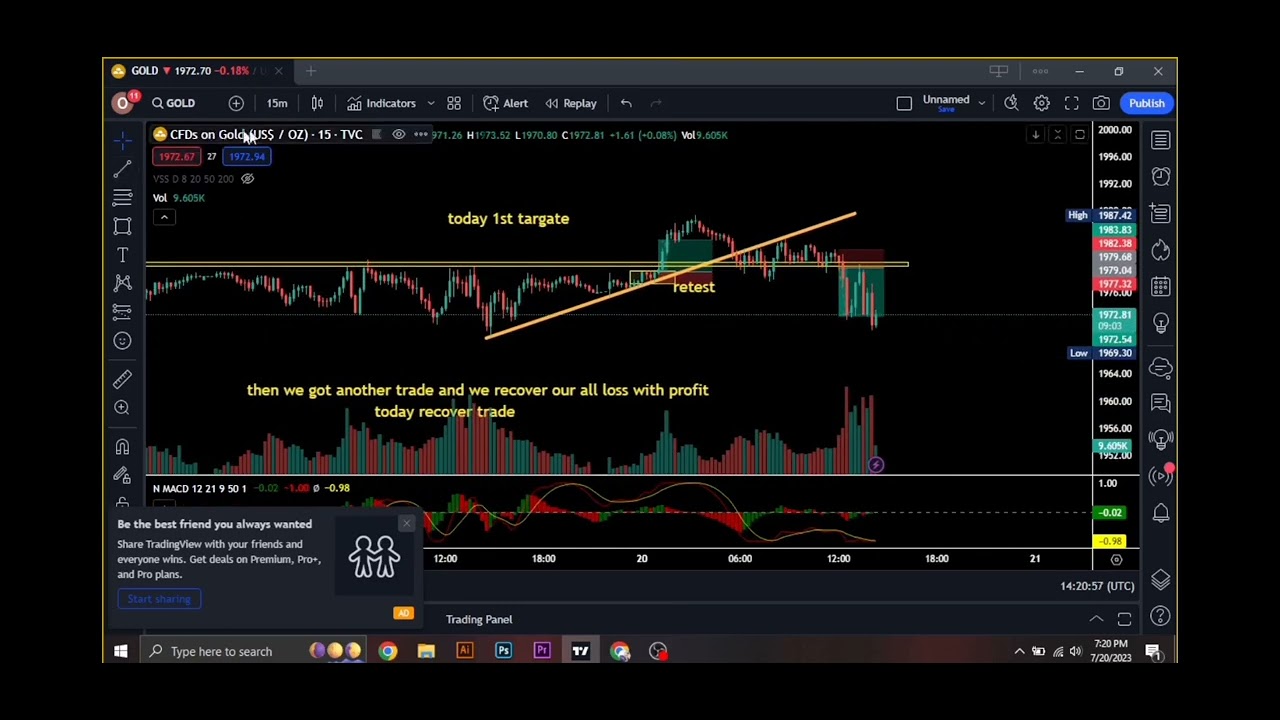Collapse the main chart pane
The width and height of the screenshot is (1280, 720).
[x=1058, y=135]
